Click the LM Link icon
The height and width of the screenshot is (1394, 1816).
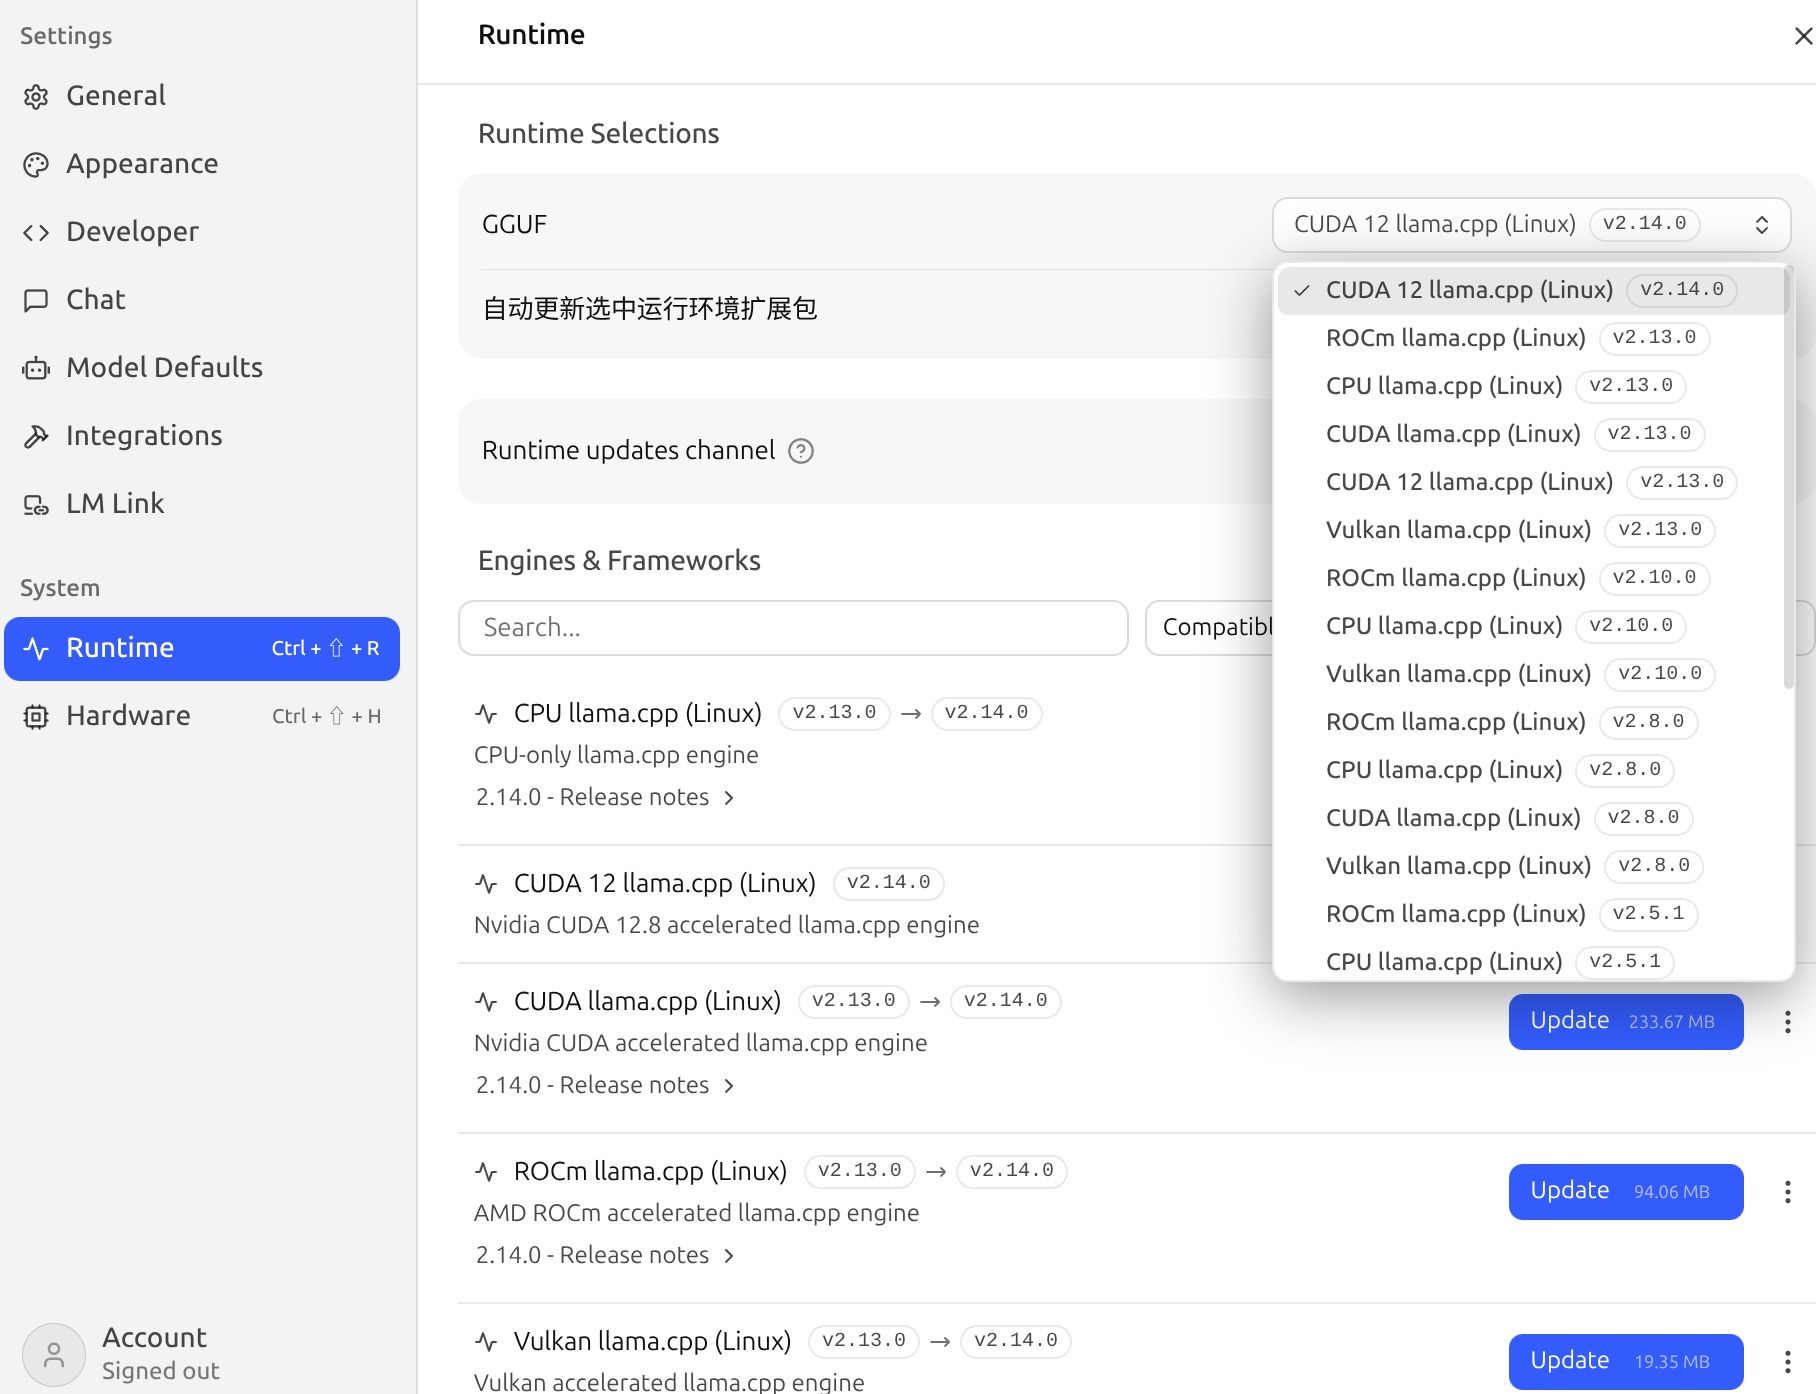pos(36,504)
